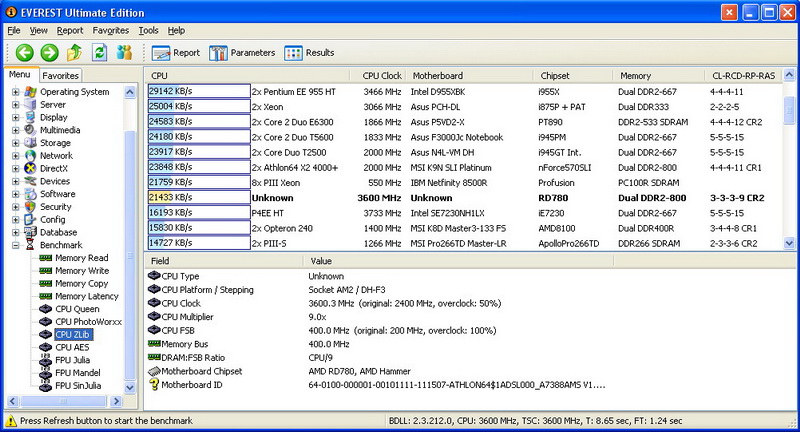Select FPU SinJulia benchmark

point(78,386)
